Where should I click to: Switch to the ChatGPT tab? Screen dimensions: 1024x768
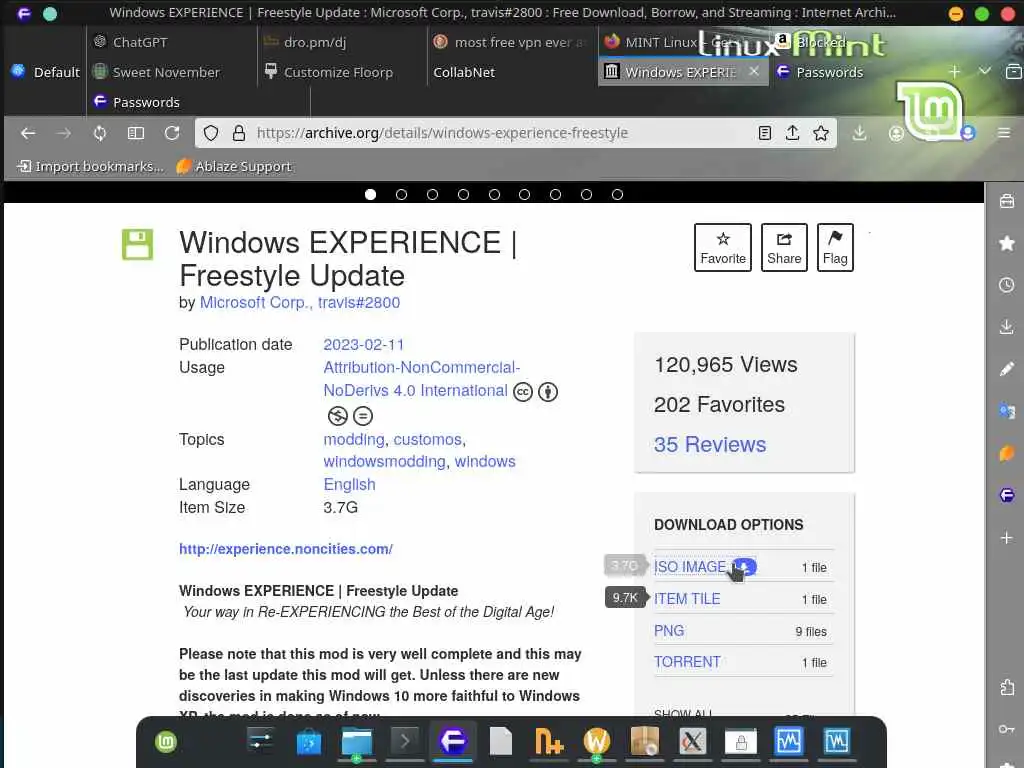tap(171, 42)
